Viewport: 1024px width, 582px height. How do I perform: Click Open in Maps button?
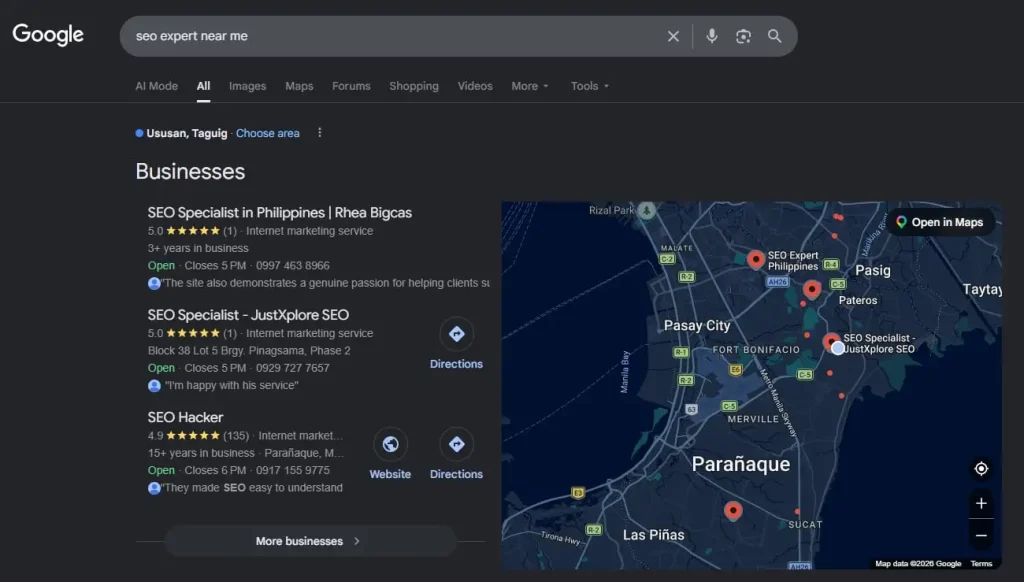pyautogui.click(x=940, y=222)
